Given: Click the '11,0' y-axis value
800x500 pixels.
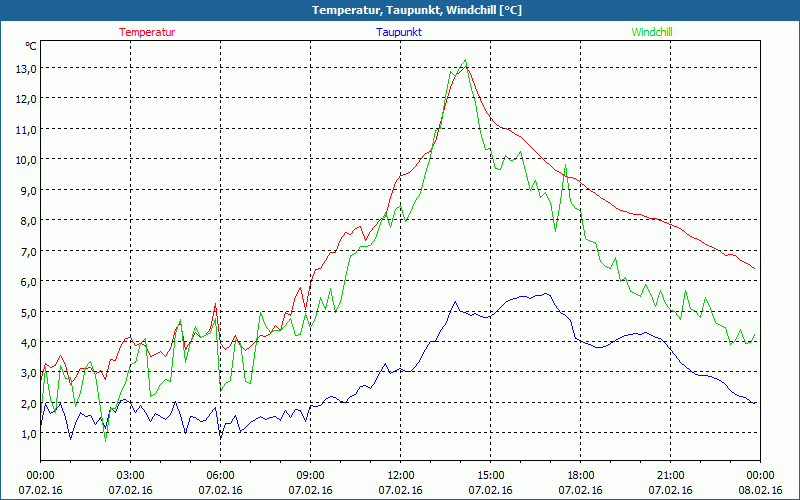Looking at the screenshot, I should click(26, 130).
